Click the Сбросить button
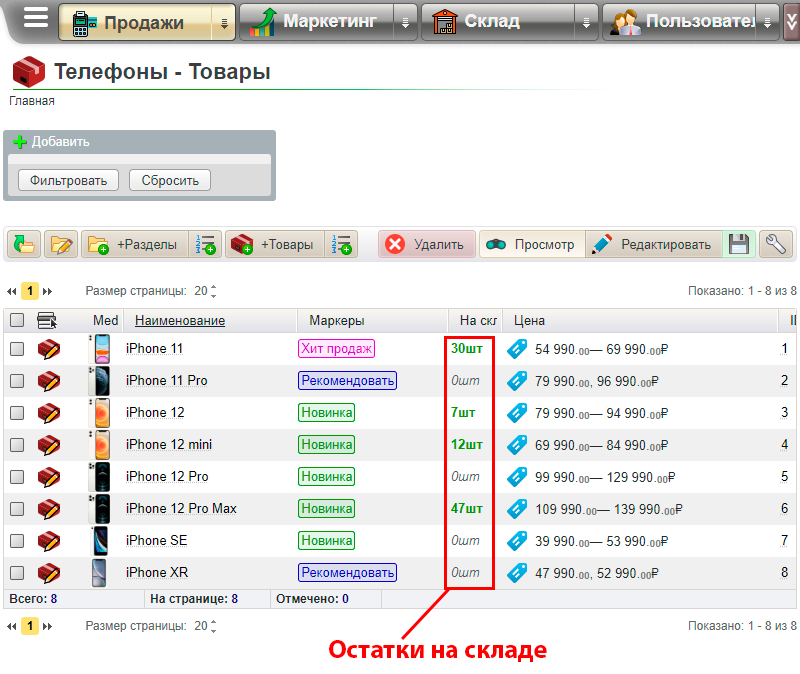This screenshot has height=674, width=800. (170, 181)
